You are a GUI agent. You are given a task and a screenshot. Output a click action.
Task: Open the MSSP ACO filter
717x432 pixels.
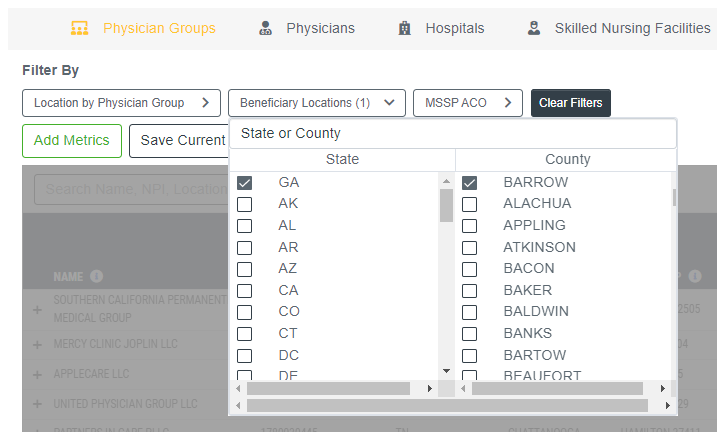click(x=467, y=103)
